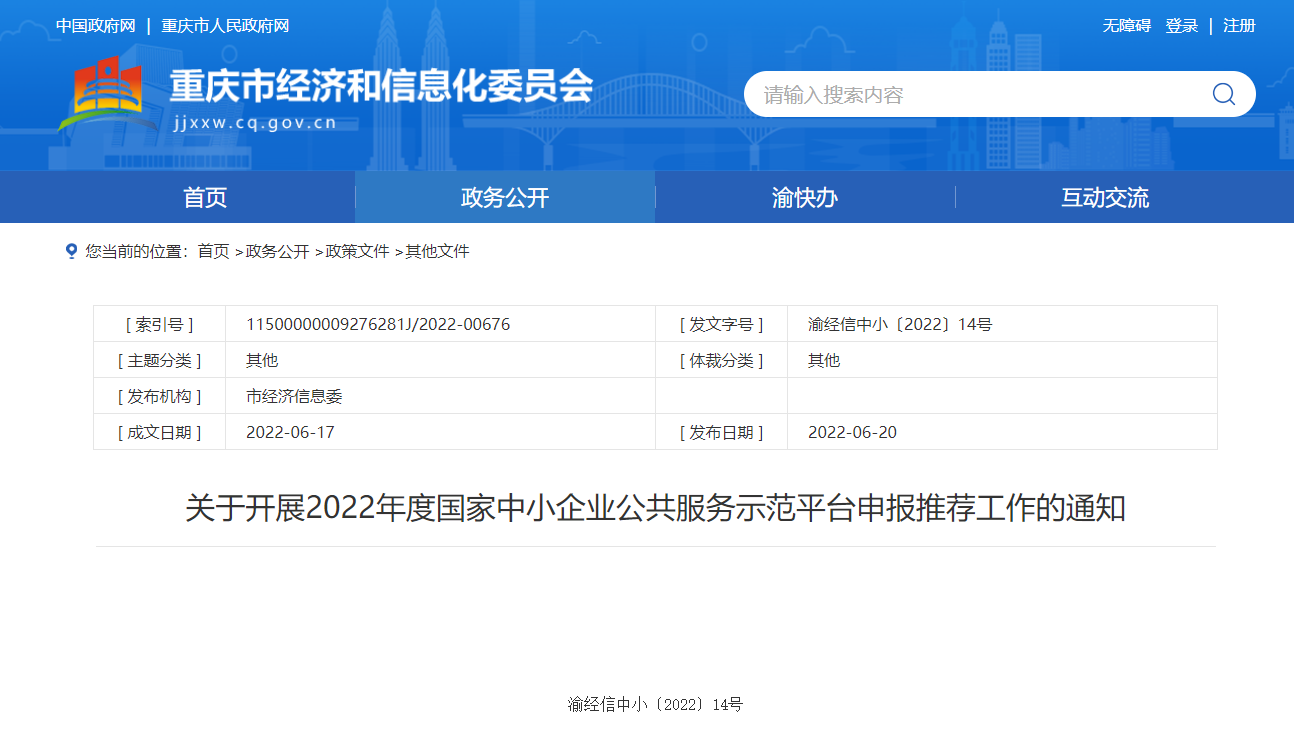Click the 登录 login link
The image size is (1294, 754).
[x=1181, y=26]
